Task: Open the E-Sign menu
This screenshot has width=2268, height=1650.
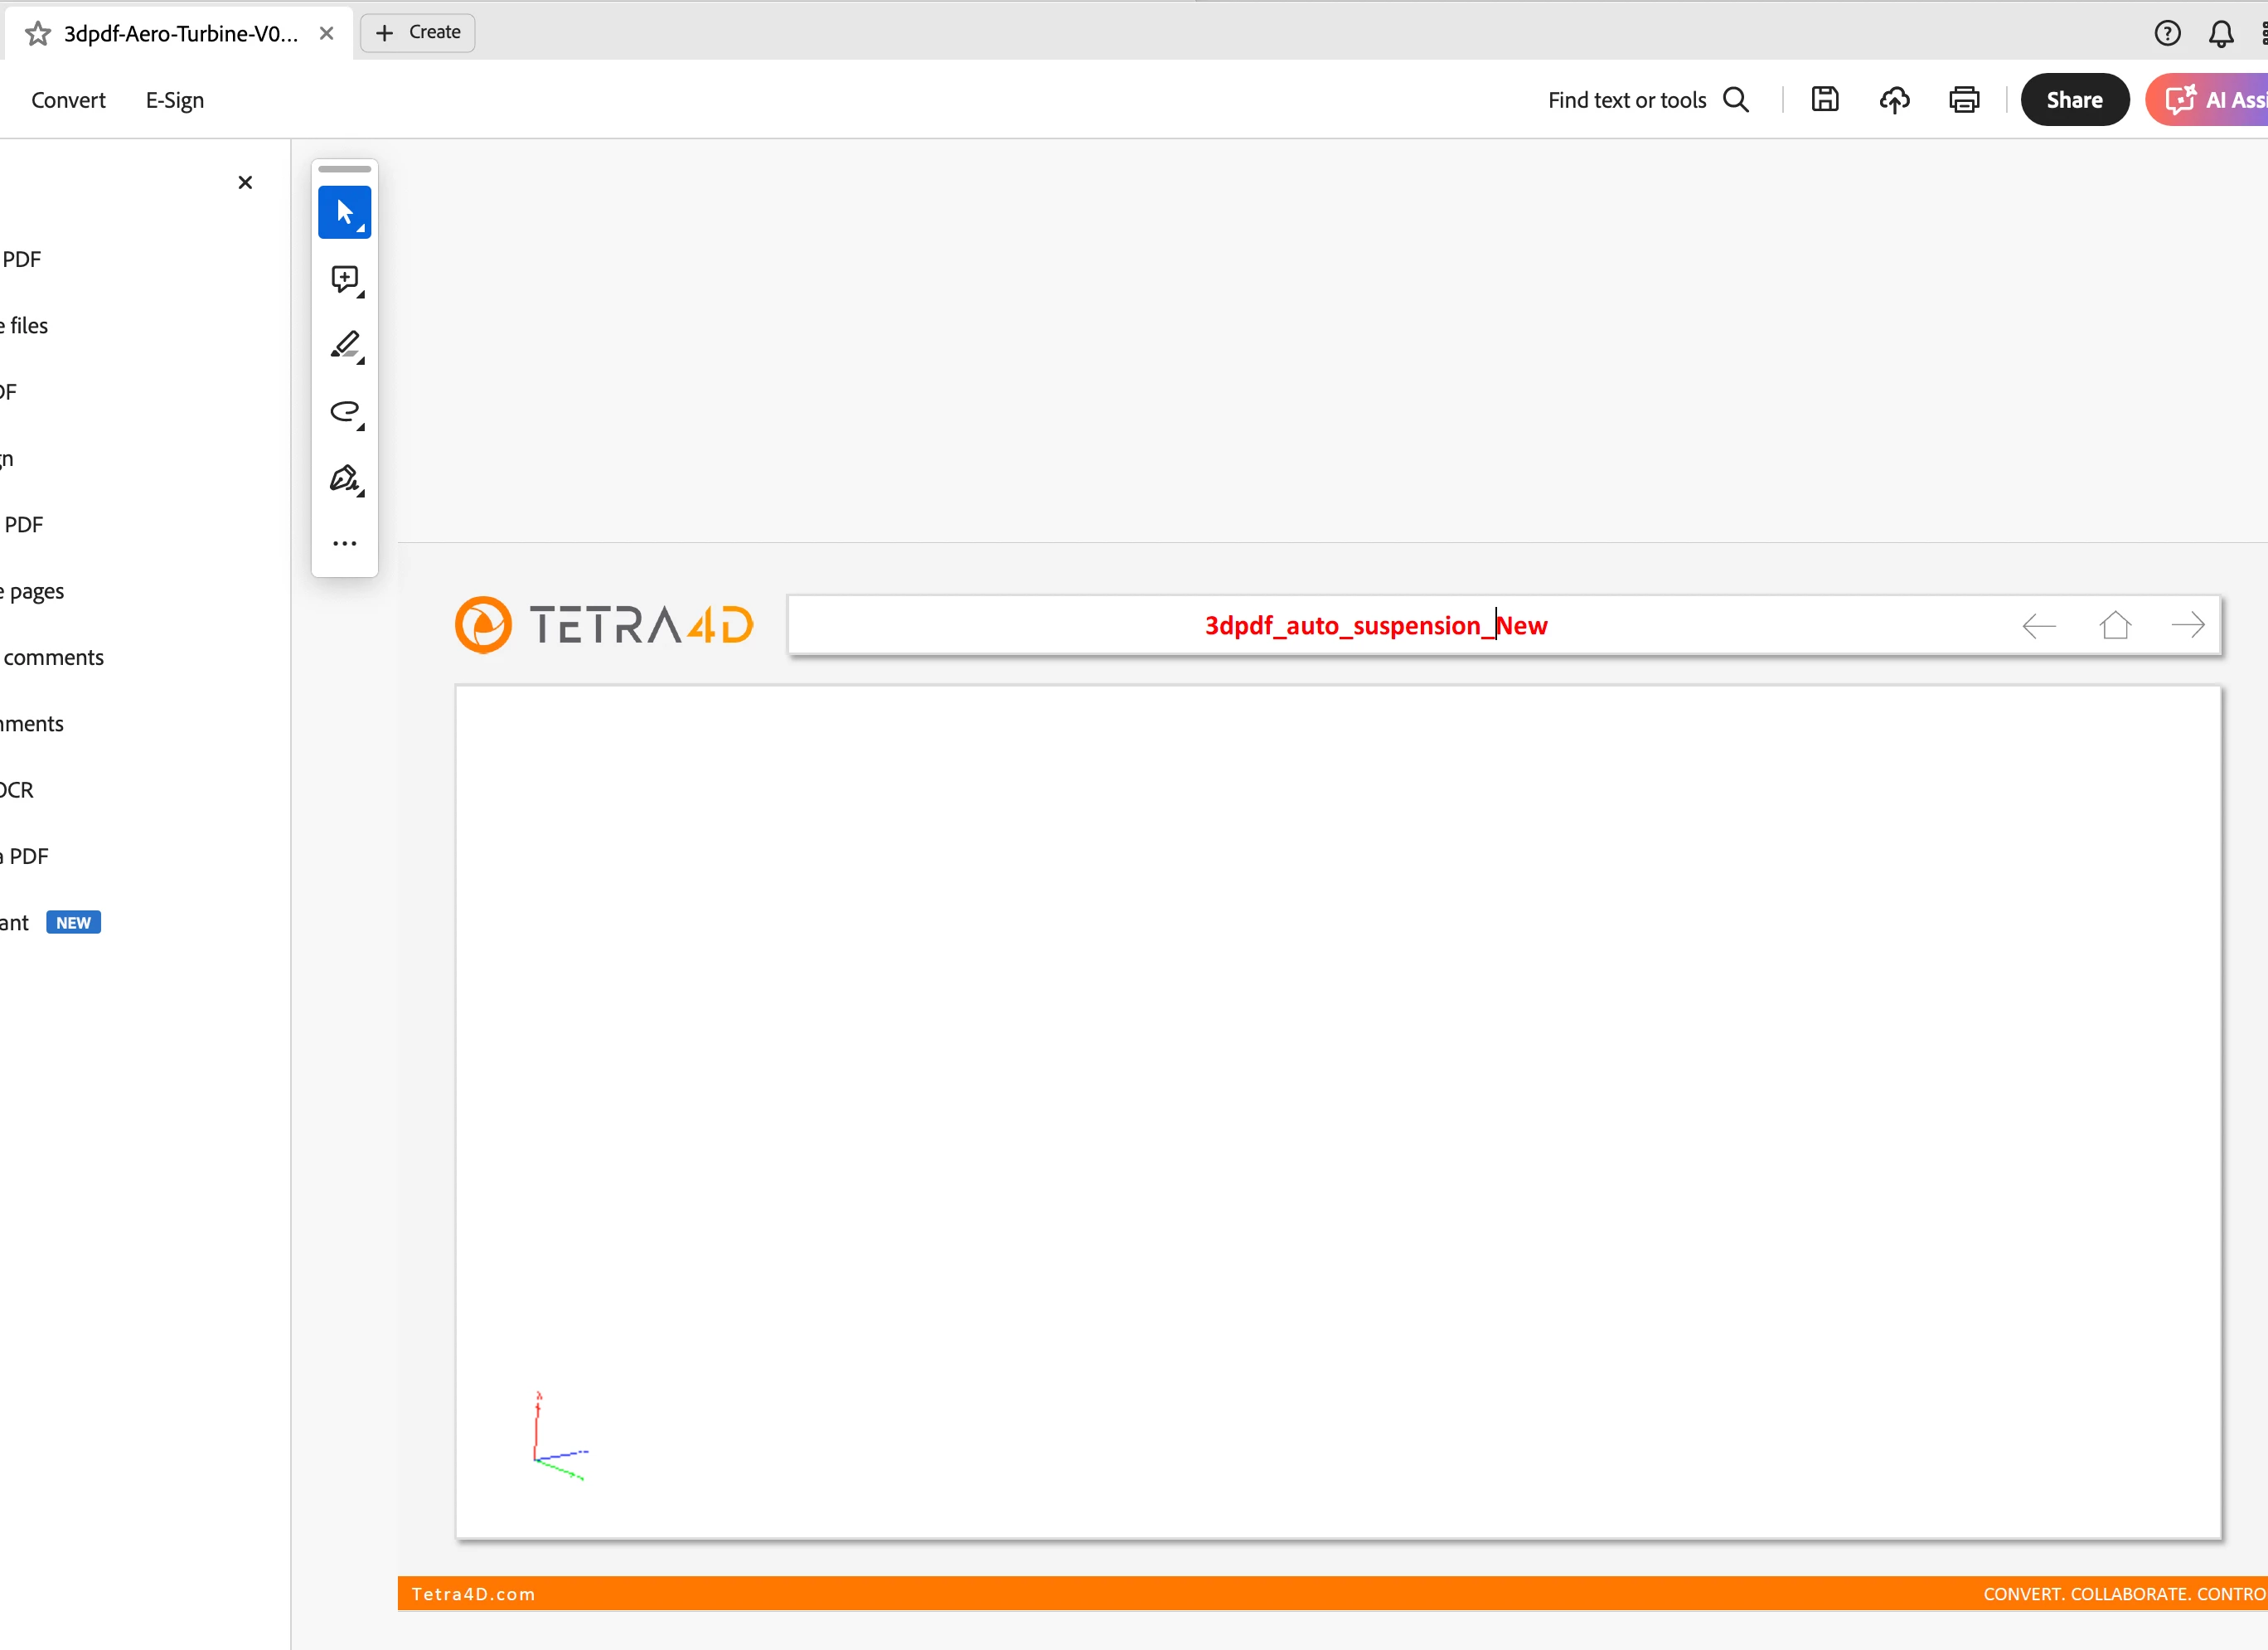Action: point(174,99)
